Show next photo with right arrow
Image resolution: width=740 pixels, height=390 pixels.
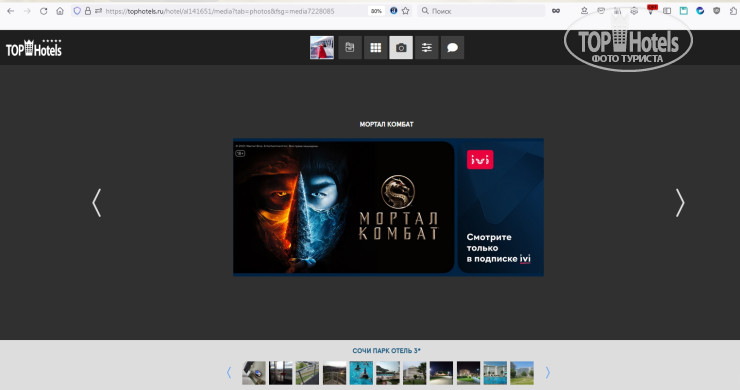click(680, 203)
